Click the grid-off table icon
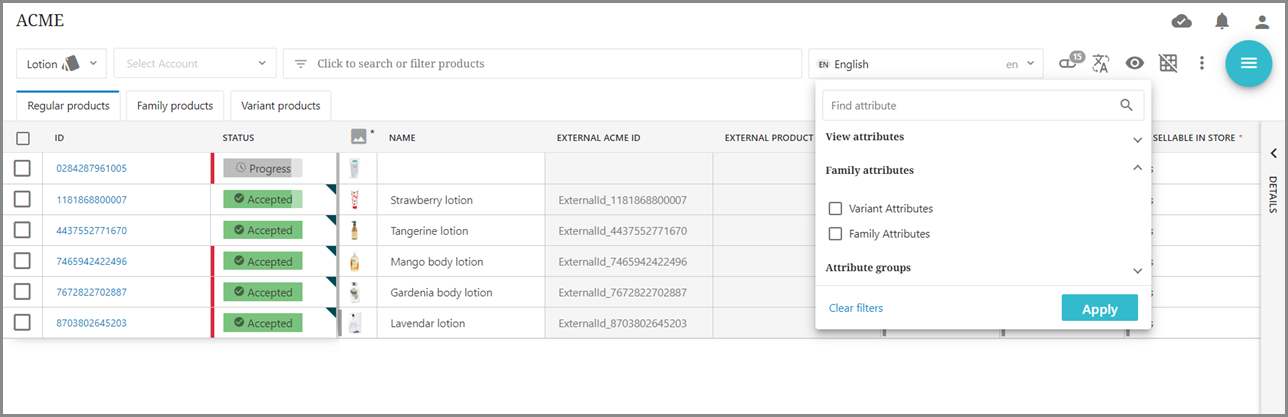 coord(1168,63)
